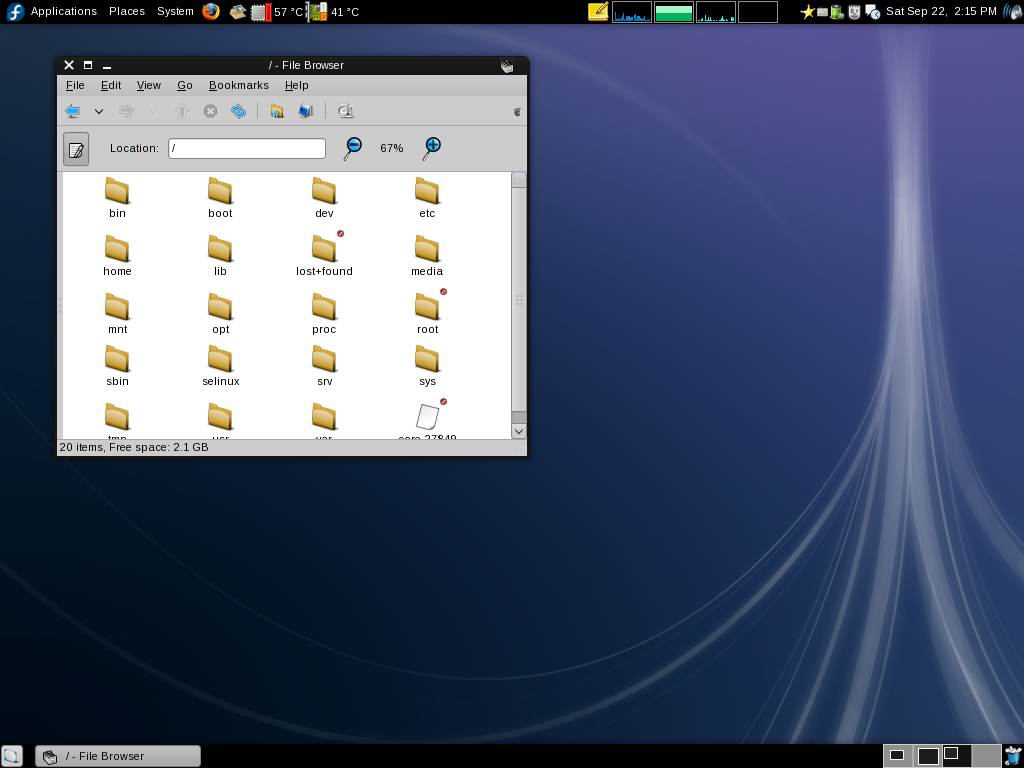Zoom in with the plus magnifier
The width and height of the screenshot is (1024, 768).
point(432,148)
